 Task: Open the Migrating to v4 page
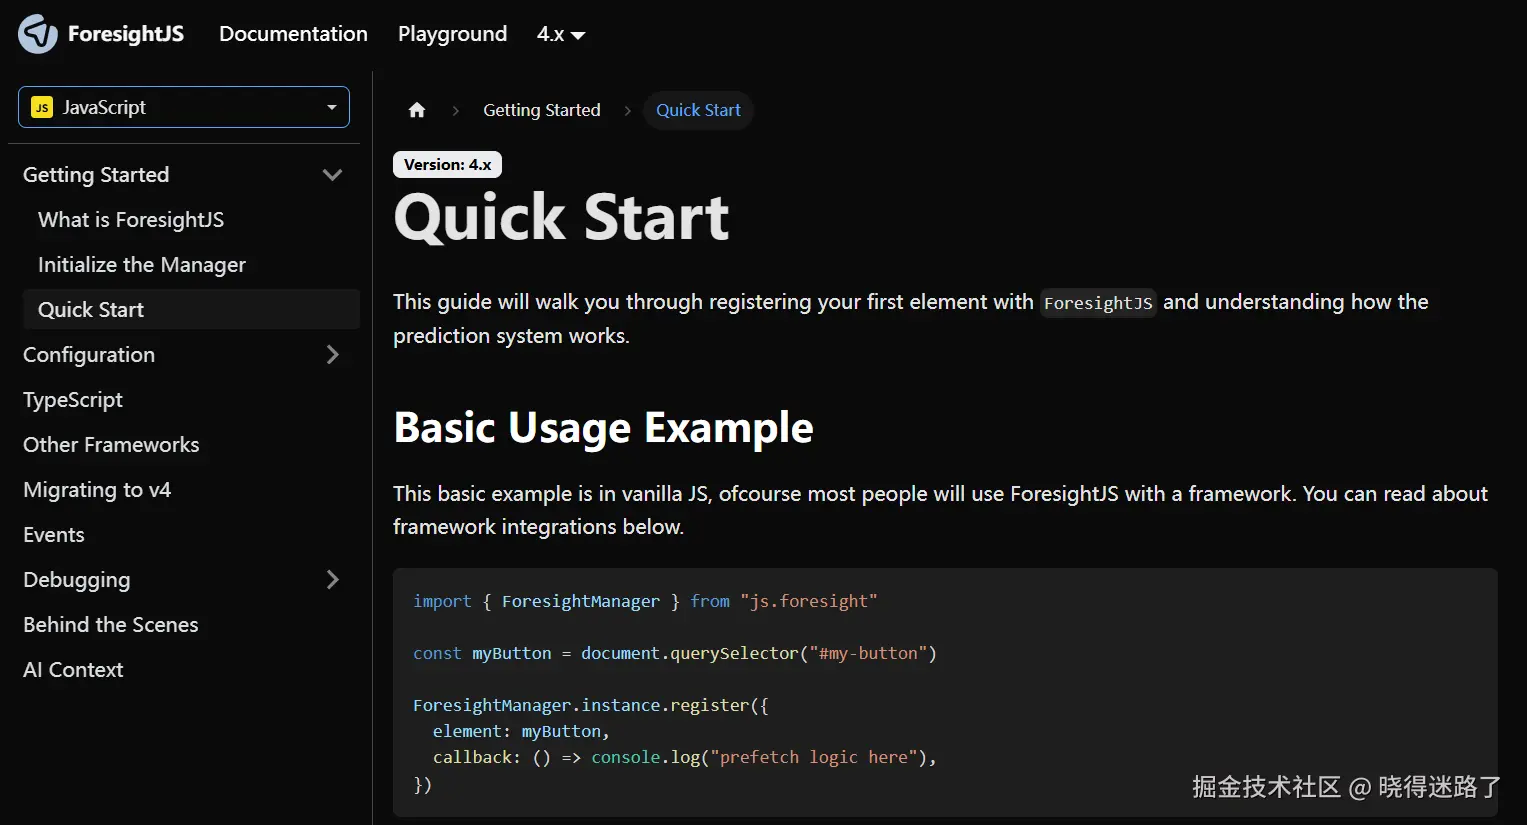click(x=97, y=490)
